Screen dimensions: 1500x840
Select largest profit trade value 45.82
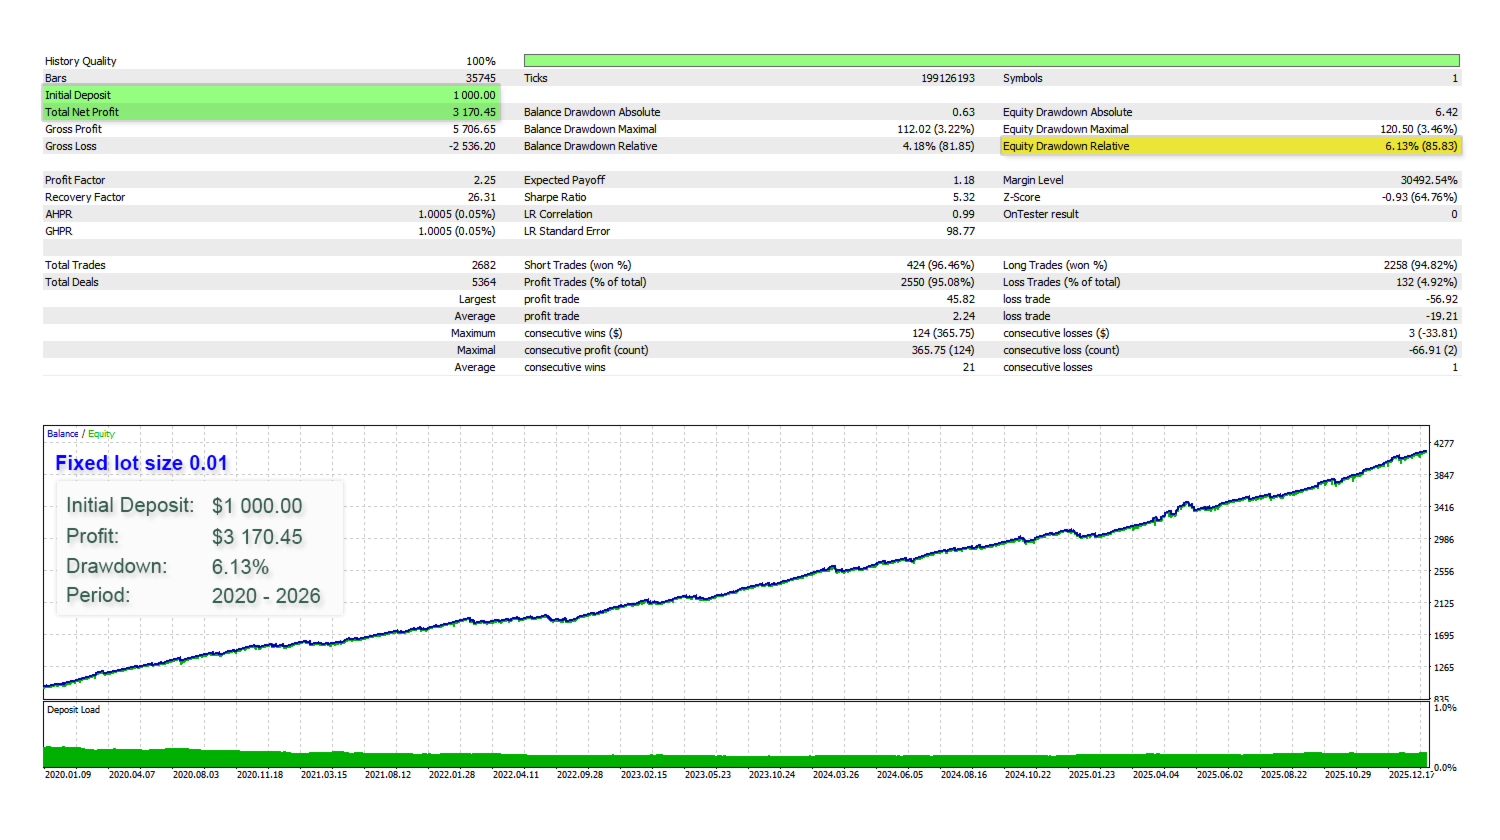(x=960, y=299)
